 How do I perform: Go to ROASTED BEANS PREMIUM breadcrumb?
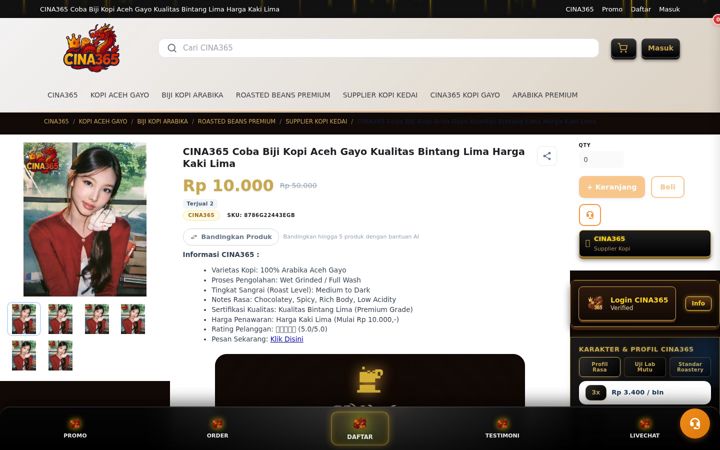click(x=236, y=122)
